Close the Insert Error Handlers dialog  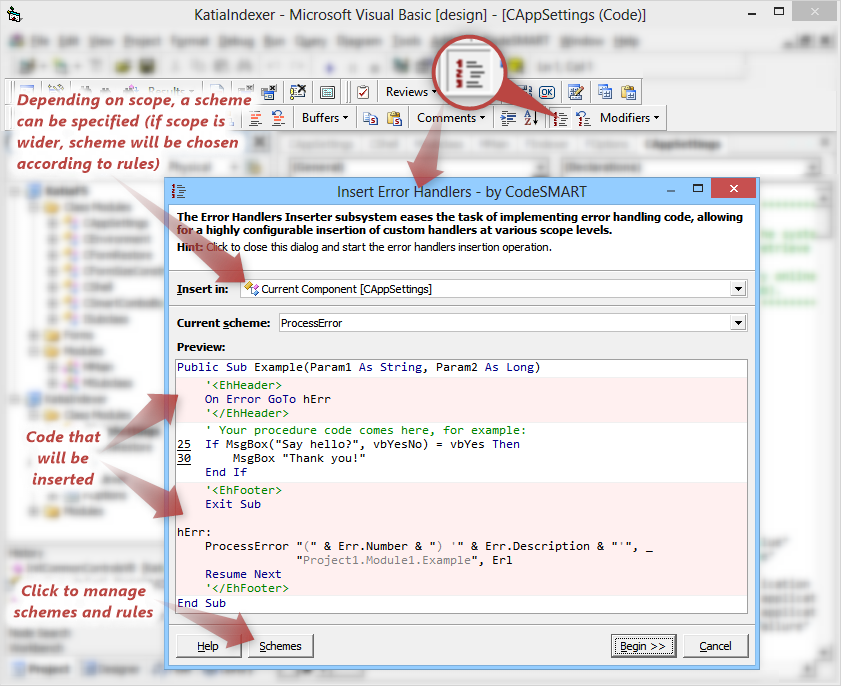(x=733, y=189)
